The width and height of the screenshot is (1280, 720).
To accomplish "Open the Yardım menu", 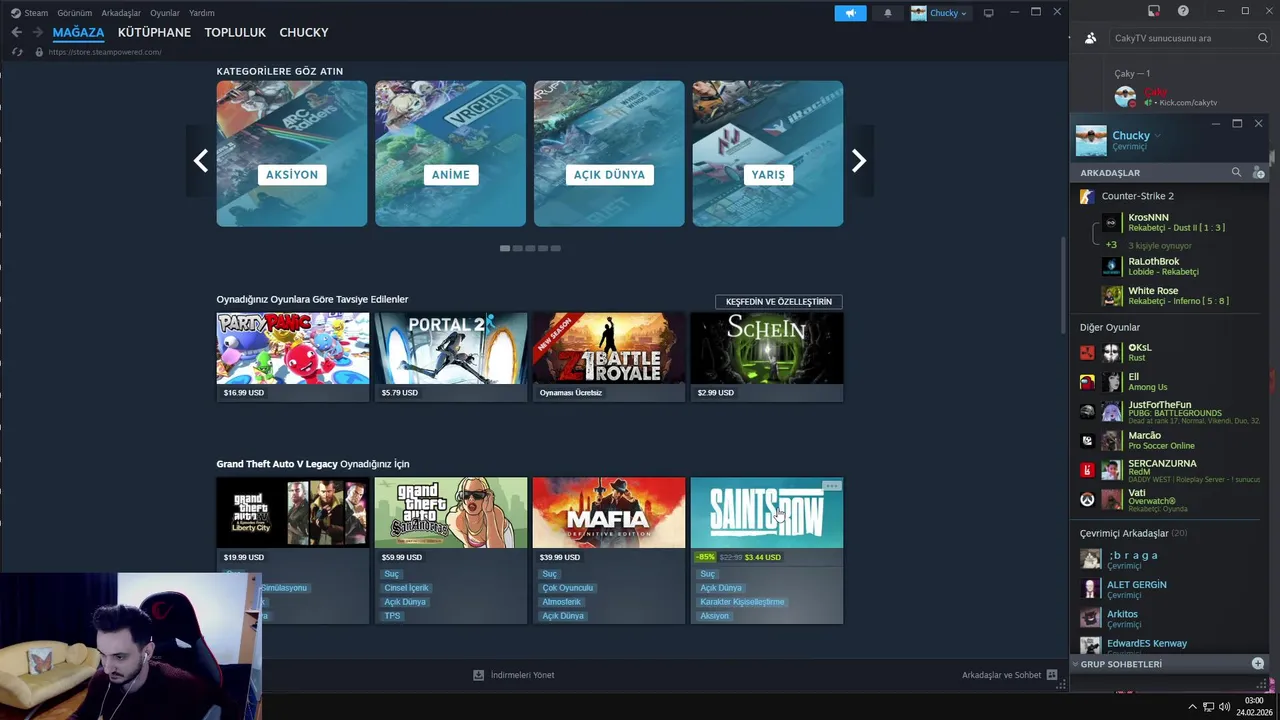I will pos(202,13).
